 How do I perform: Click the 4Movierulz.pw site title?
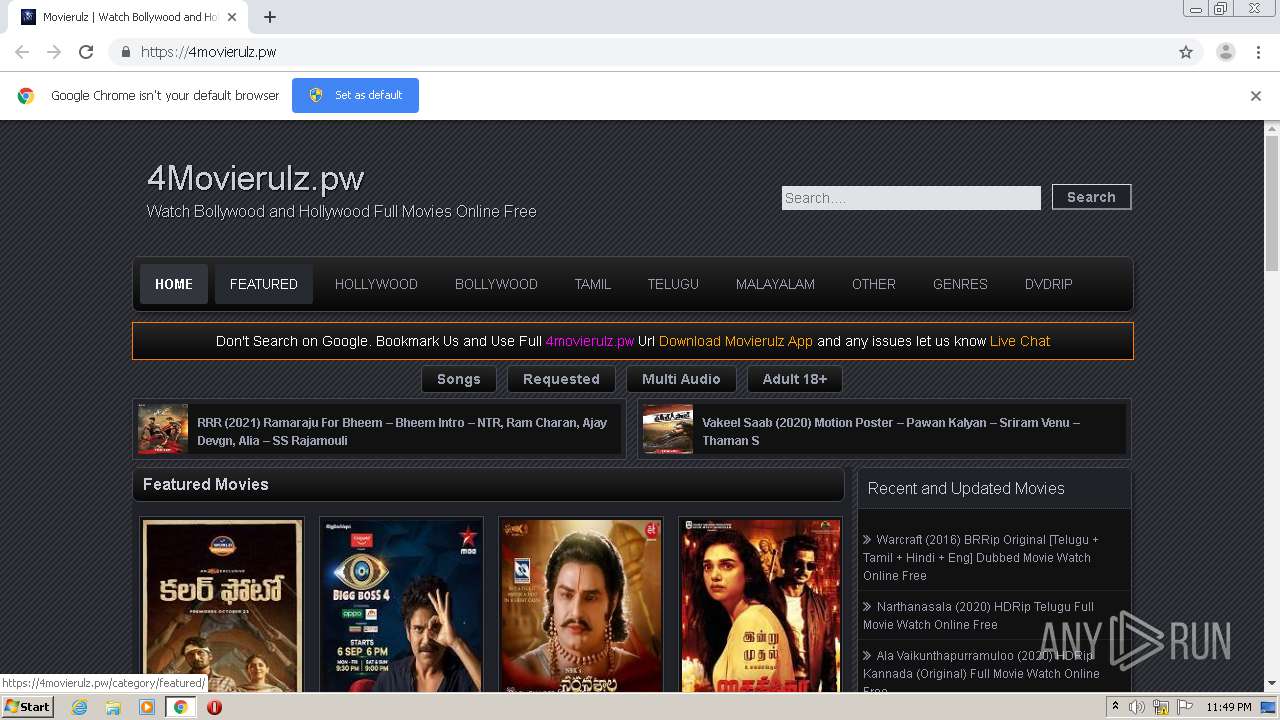pos(256,178)
